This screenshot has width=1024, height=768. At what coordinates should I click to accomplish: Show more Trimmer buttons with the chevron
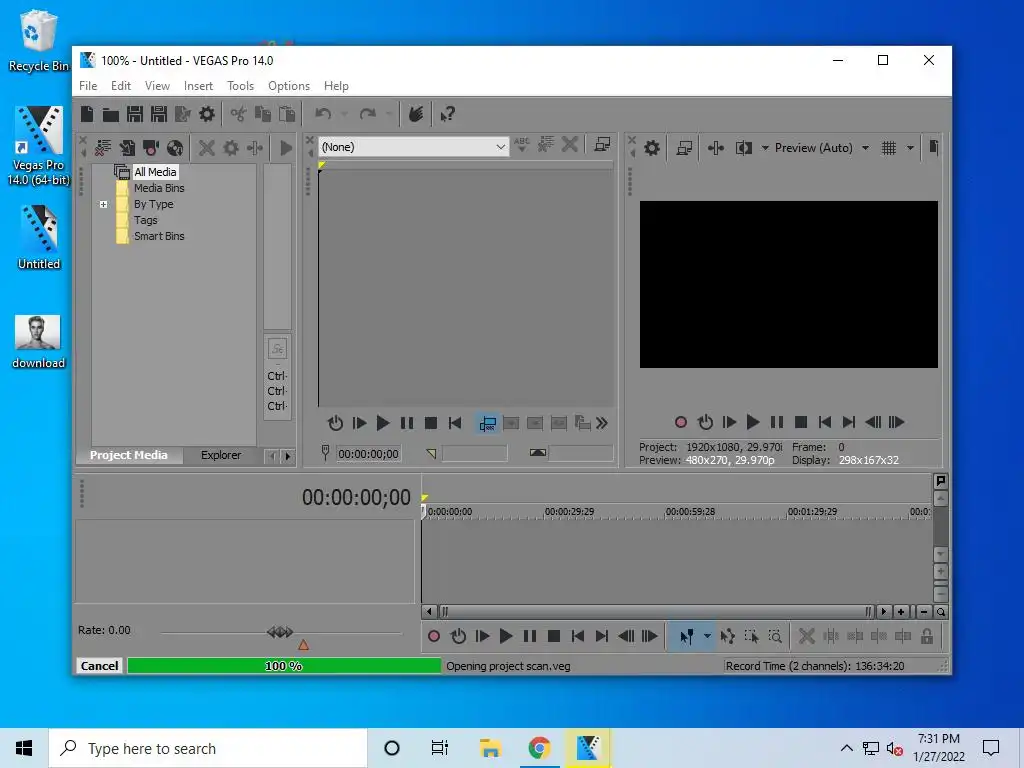tap(602, 423)
